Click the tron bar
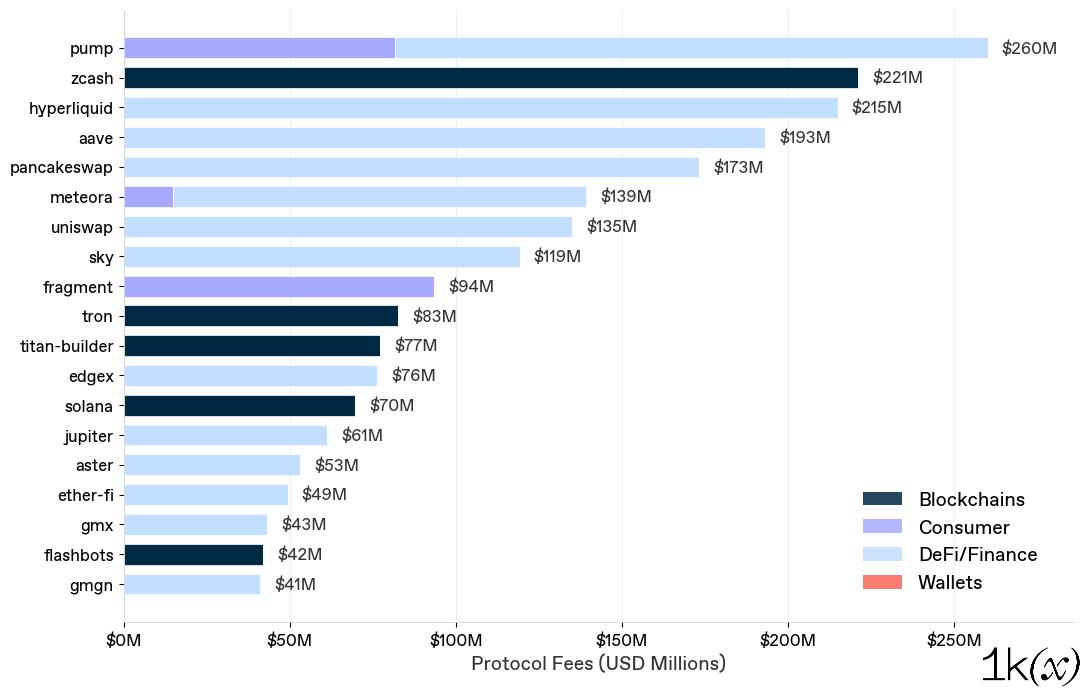1091x698 pixels. pos(261,317)
